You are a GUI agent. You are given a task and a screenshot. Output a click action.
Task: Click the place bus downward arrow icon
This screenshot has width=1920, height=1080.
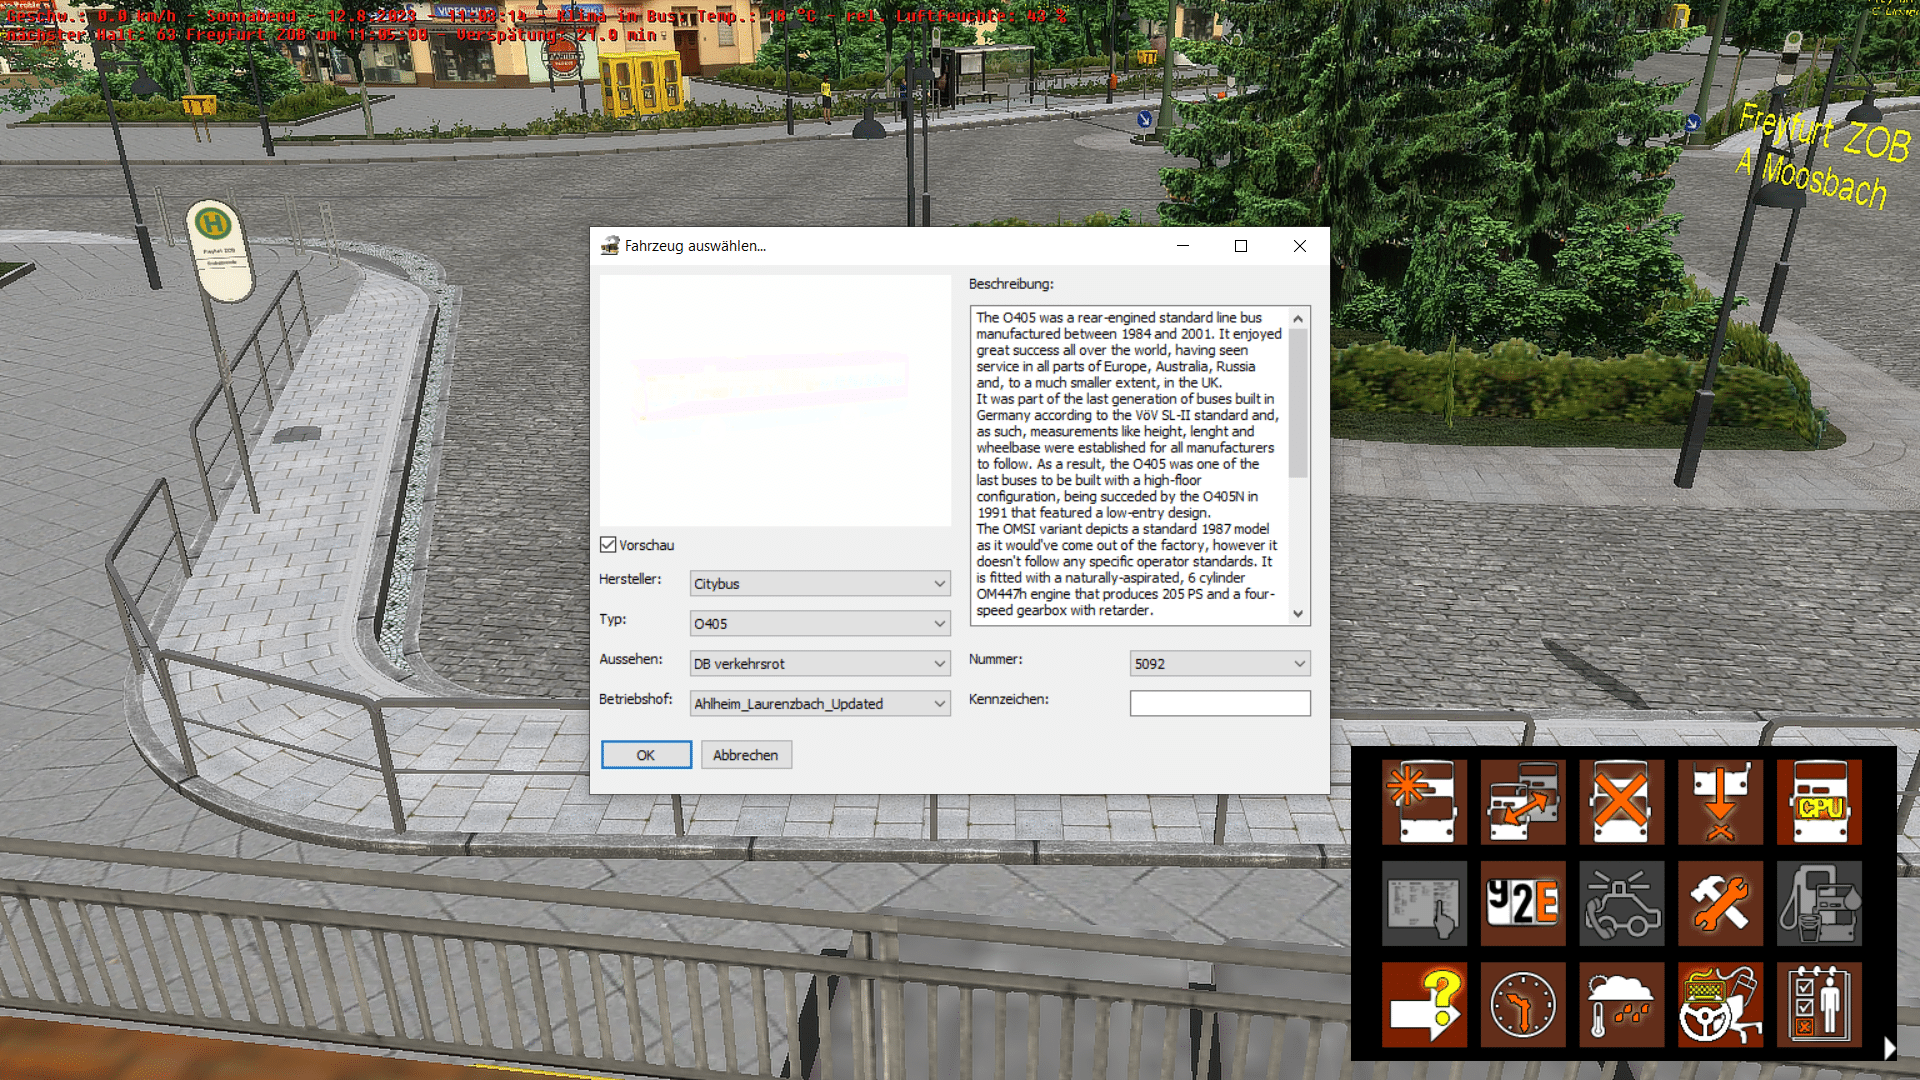coord(1720,801)
